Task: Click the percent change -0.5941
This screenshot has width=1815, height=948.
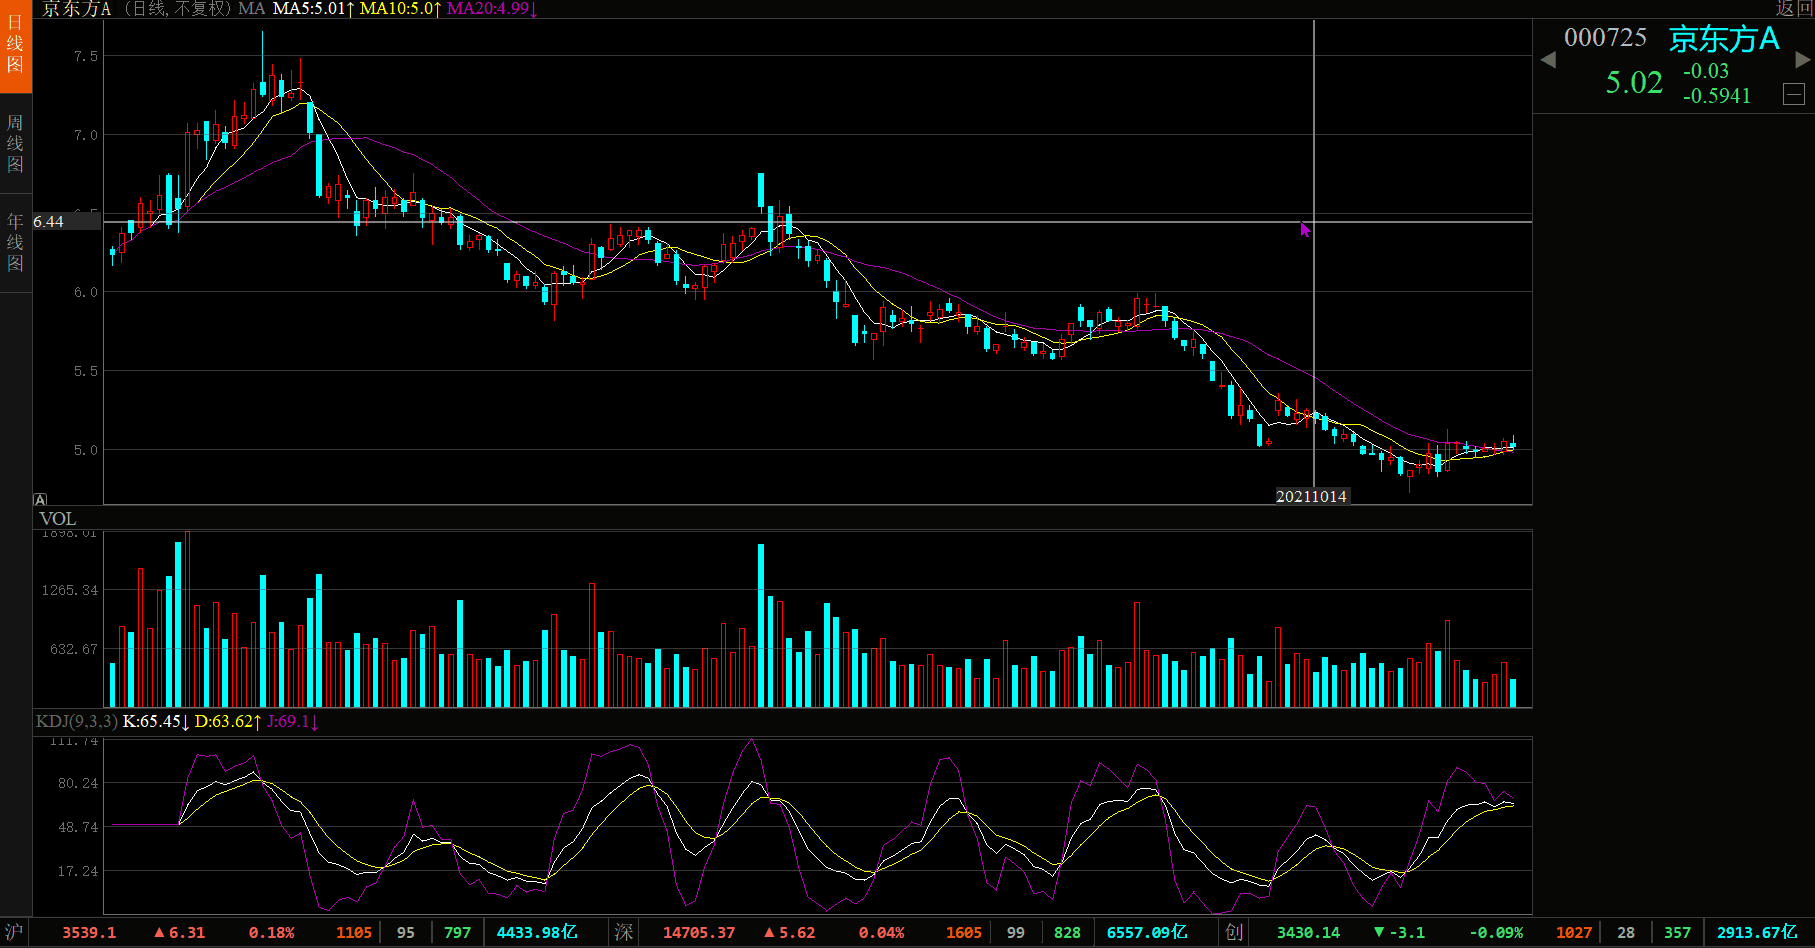Action: coord(1717,96)
